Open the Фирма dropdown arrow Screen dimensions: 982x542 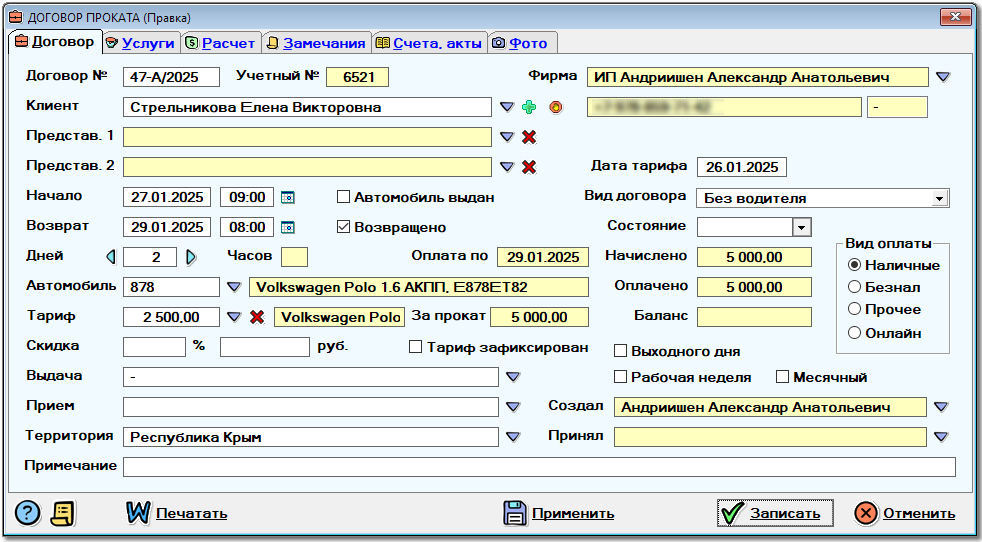(x=943, y=77)
